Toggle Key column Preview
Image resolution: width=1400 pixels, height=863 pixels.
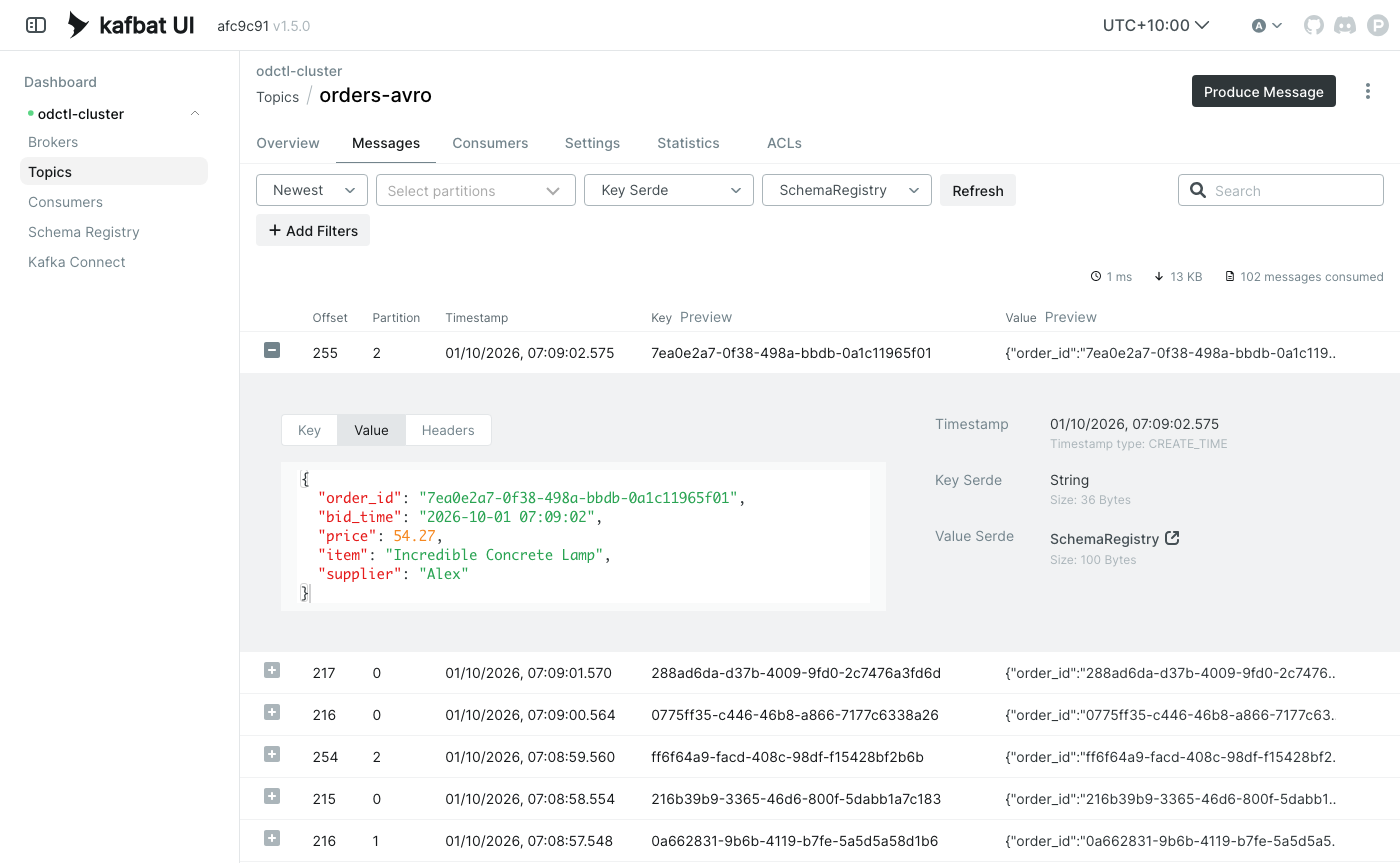[x=706, y=317]
